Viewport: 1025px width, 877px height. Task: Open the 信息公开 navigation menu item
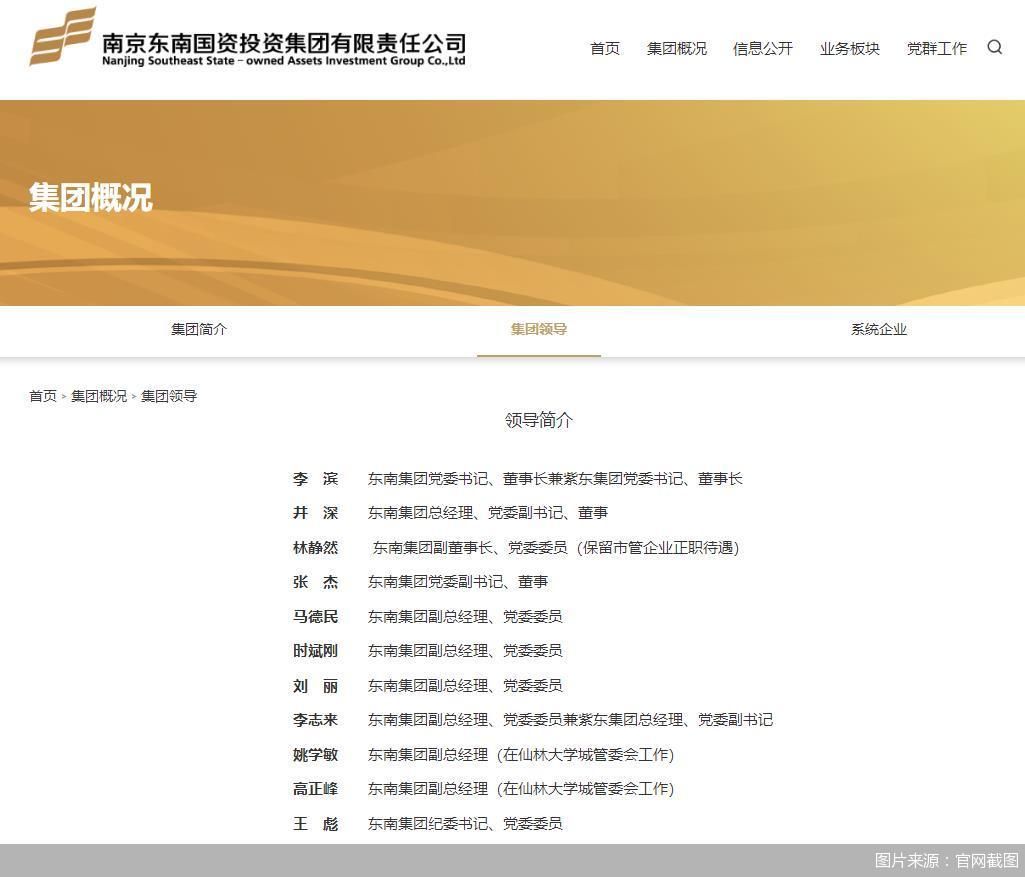click(761, 48)
